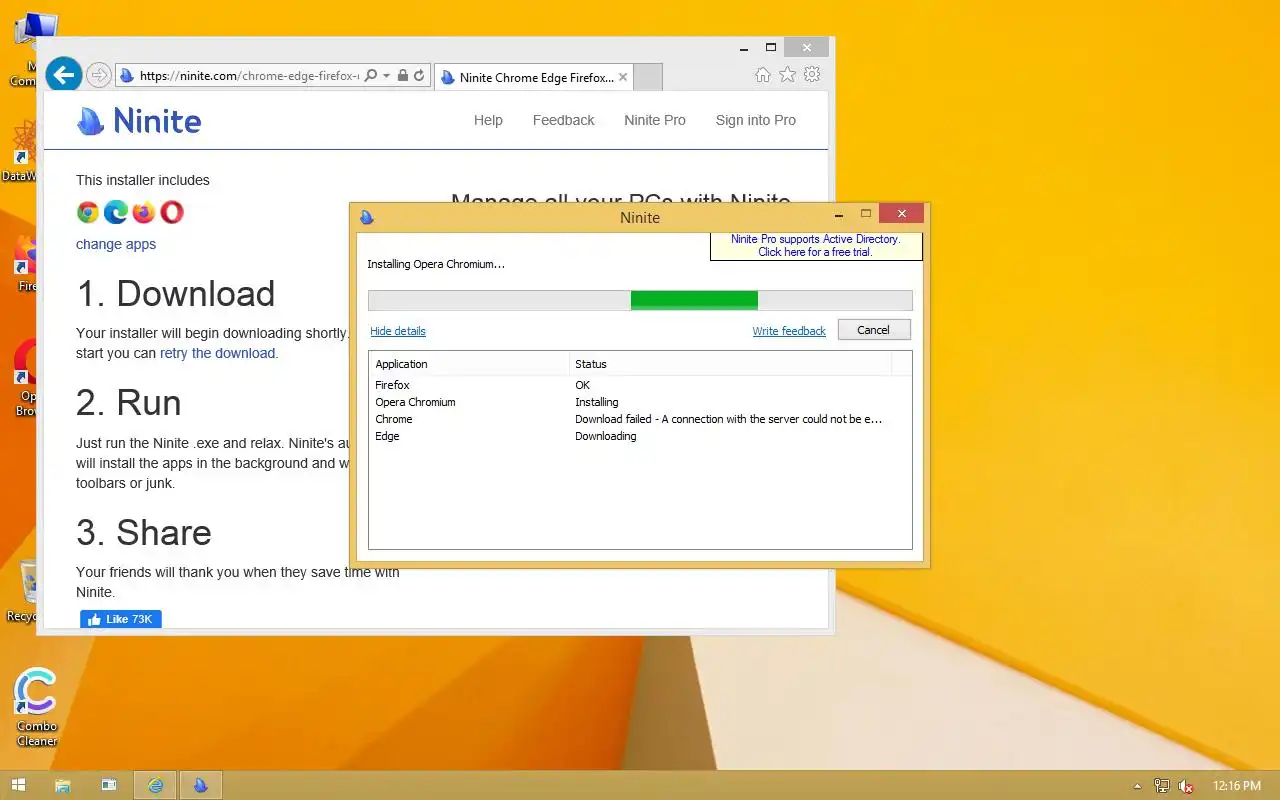Select the Chrome row in list
Viewport: 1280px width, 800px height.
[640, 419]
